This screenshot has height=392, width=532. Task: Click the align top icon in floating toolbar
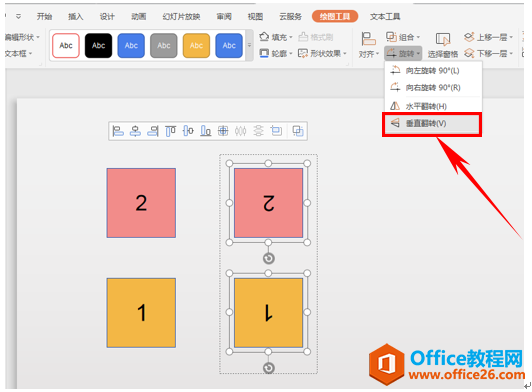coord(170,131)
